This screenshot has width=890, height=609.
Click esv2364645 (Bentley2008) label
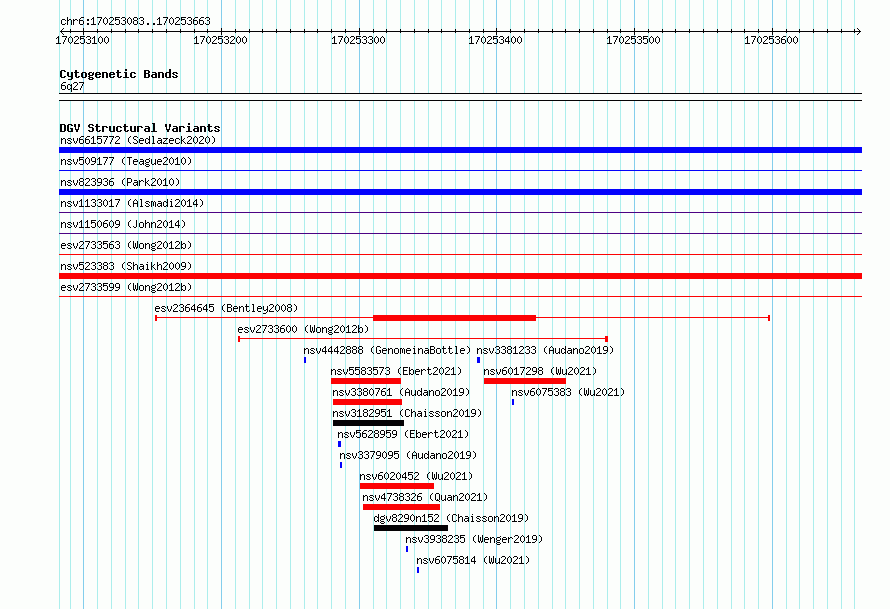coord(226,308)
